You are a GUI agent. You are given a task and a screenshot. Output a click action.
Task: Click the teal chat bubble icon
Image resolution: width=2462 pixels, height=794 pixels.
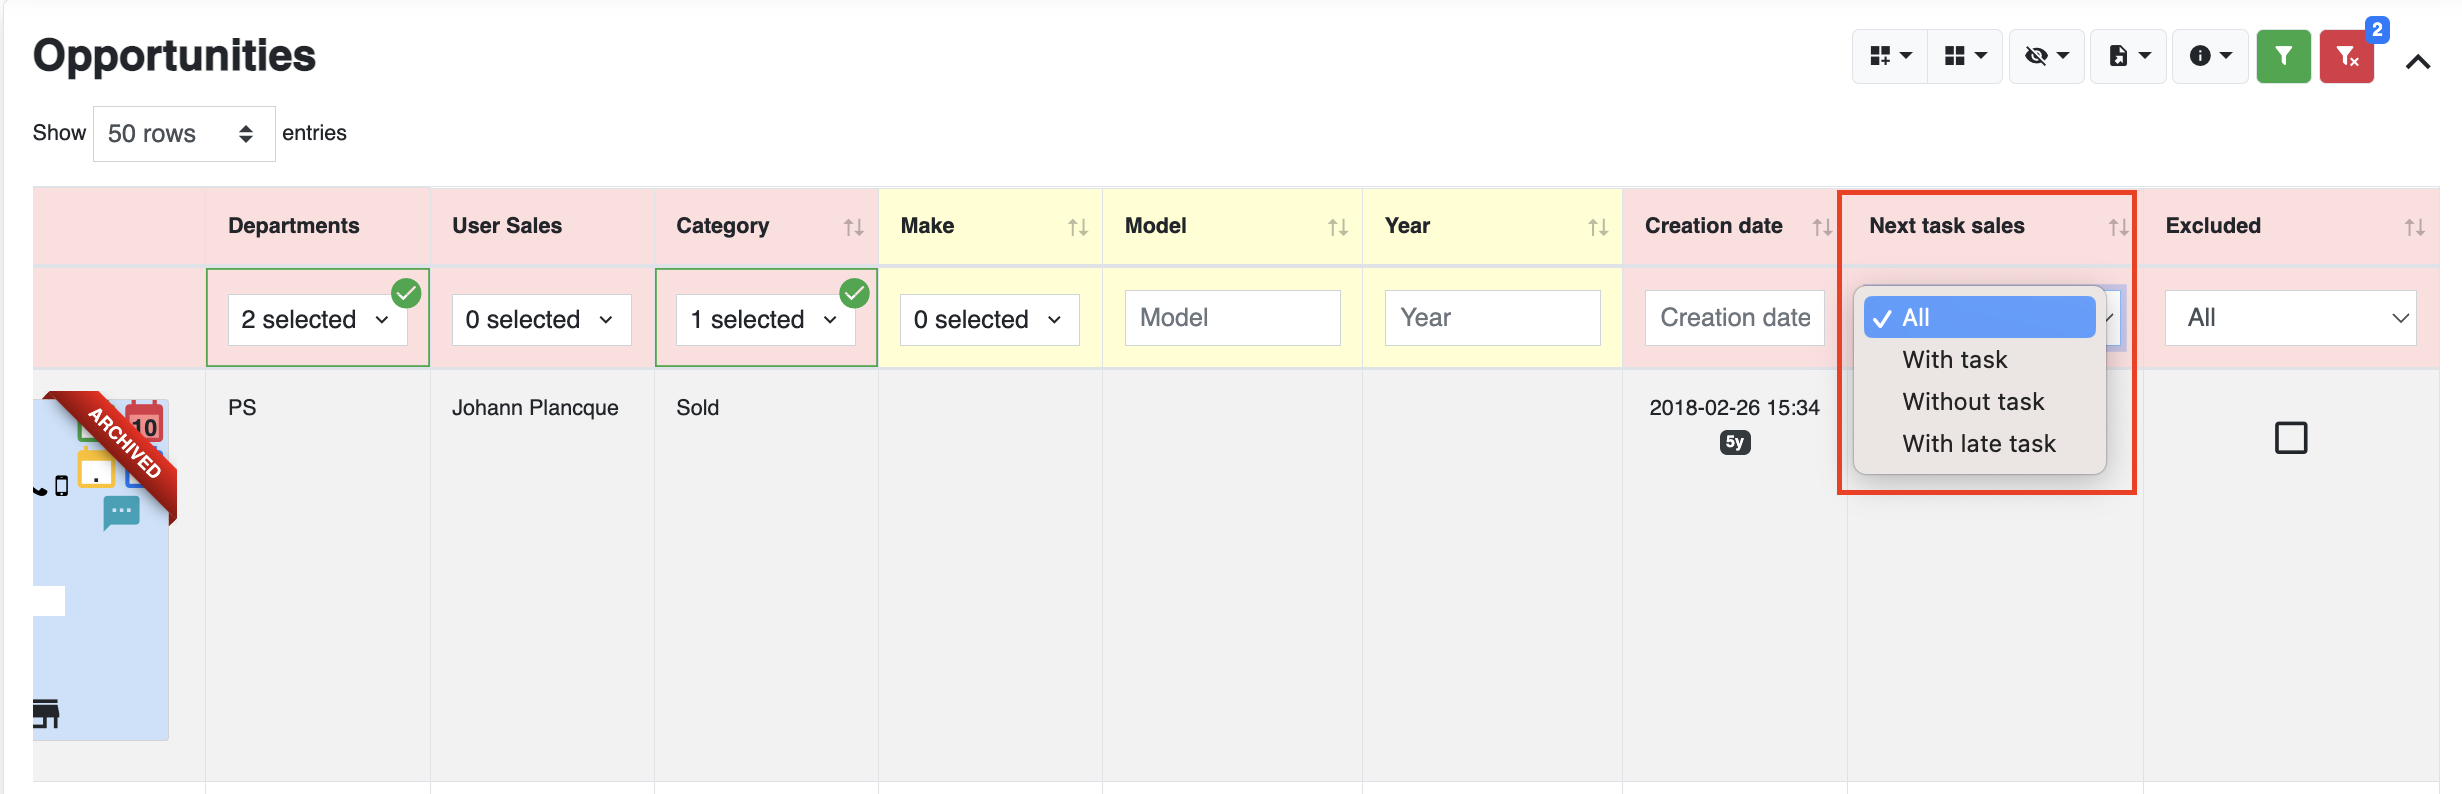(x=121, y=512)
